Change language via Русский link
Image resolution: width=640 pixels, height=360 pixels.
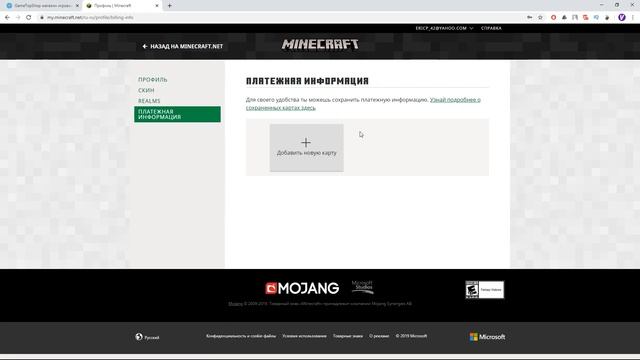152,338
